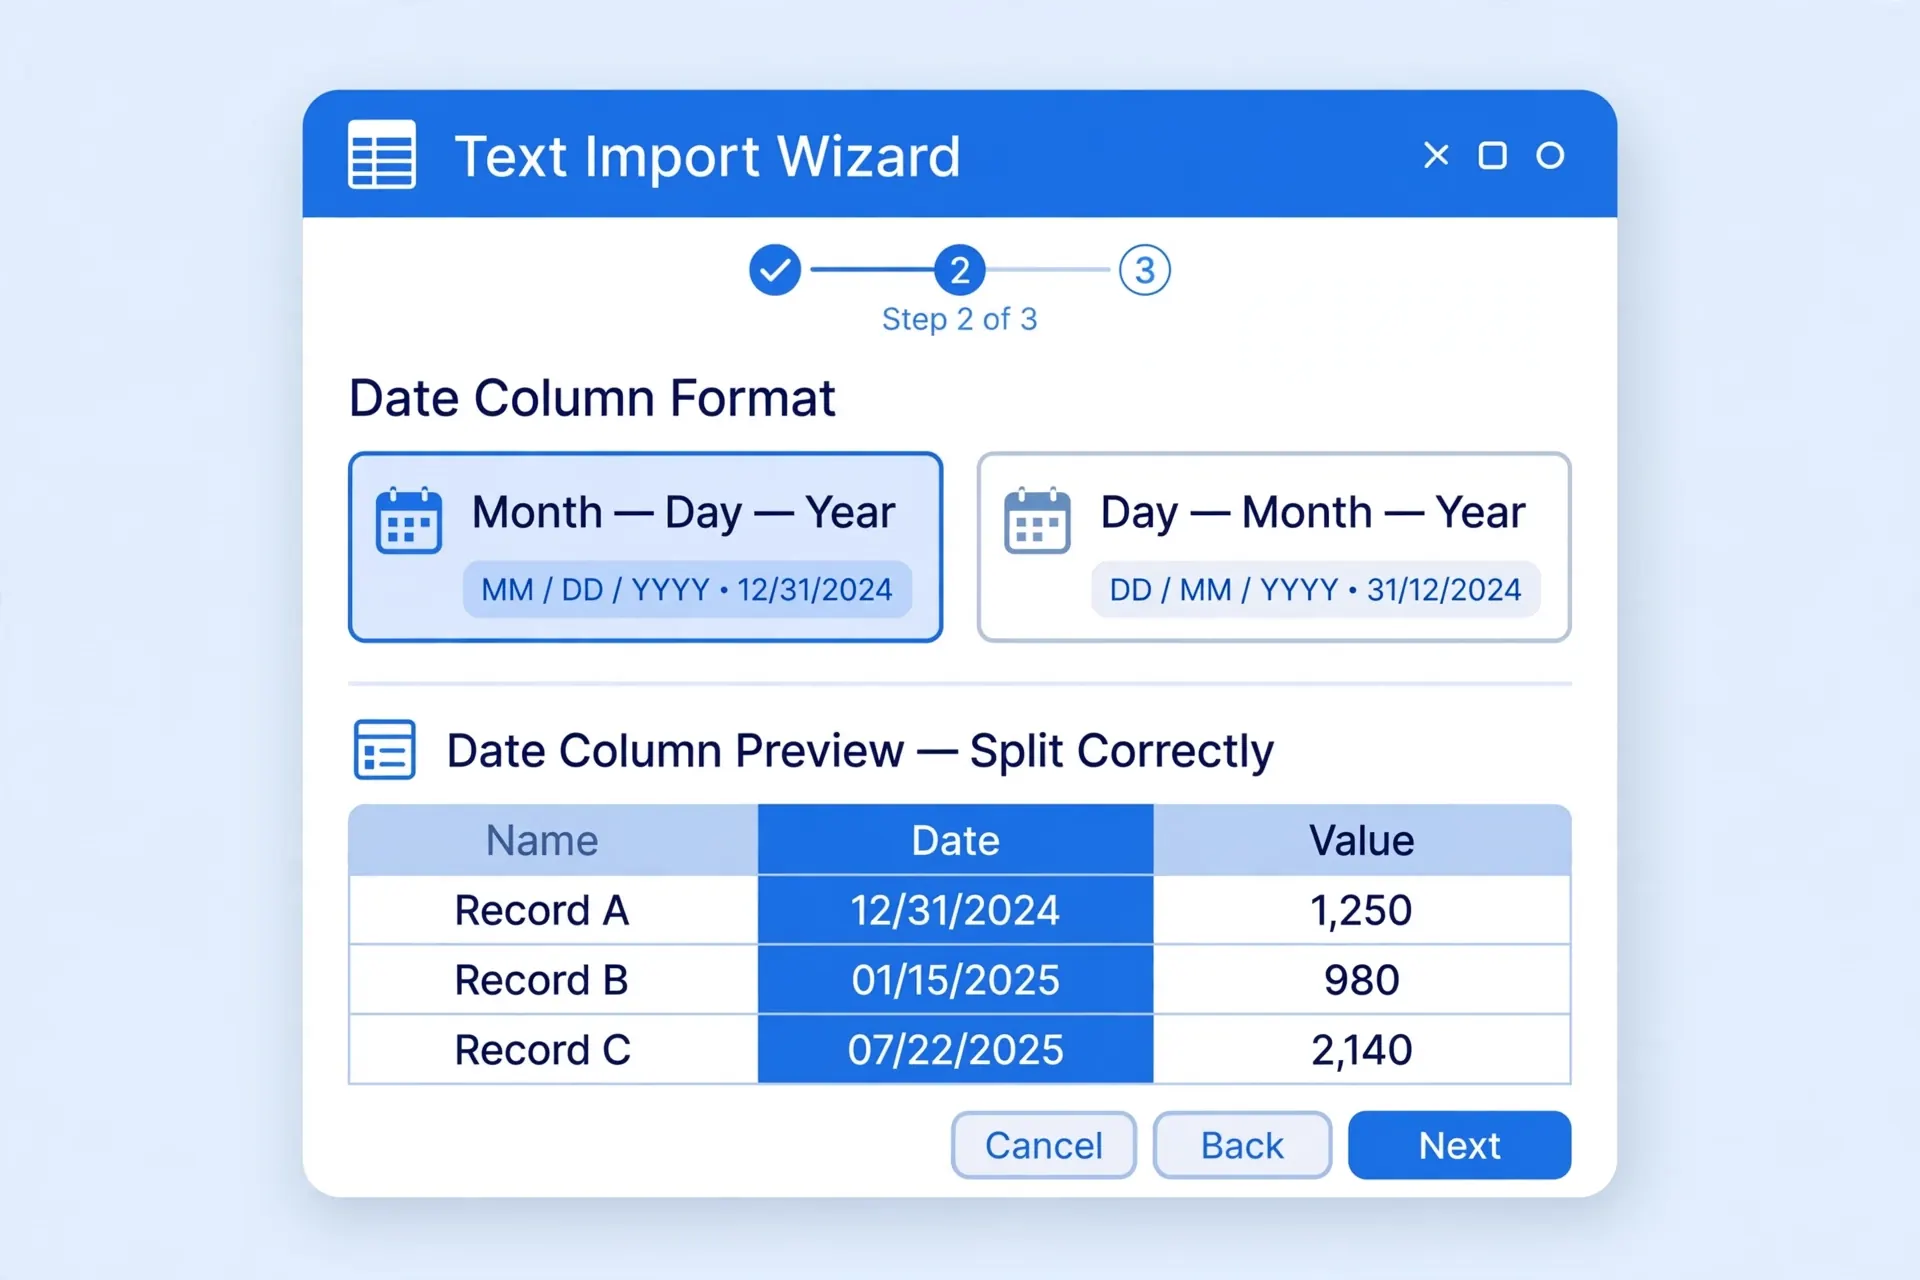
Task: Jump to step 3 circle indicator
Action: point(1145,270)
